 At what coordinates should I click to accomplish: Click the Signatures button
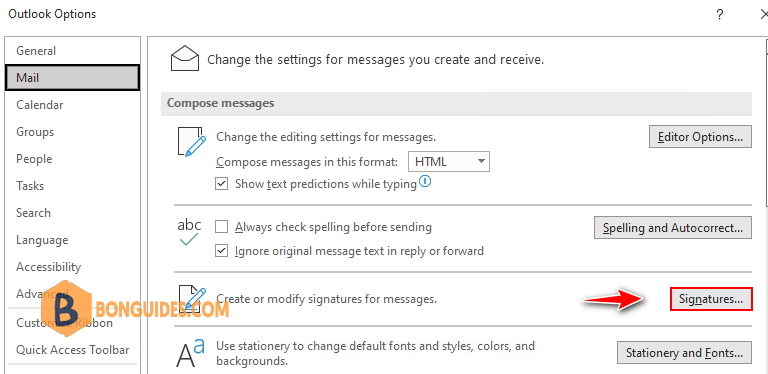711,299
